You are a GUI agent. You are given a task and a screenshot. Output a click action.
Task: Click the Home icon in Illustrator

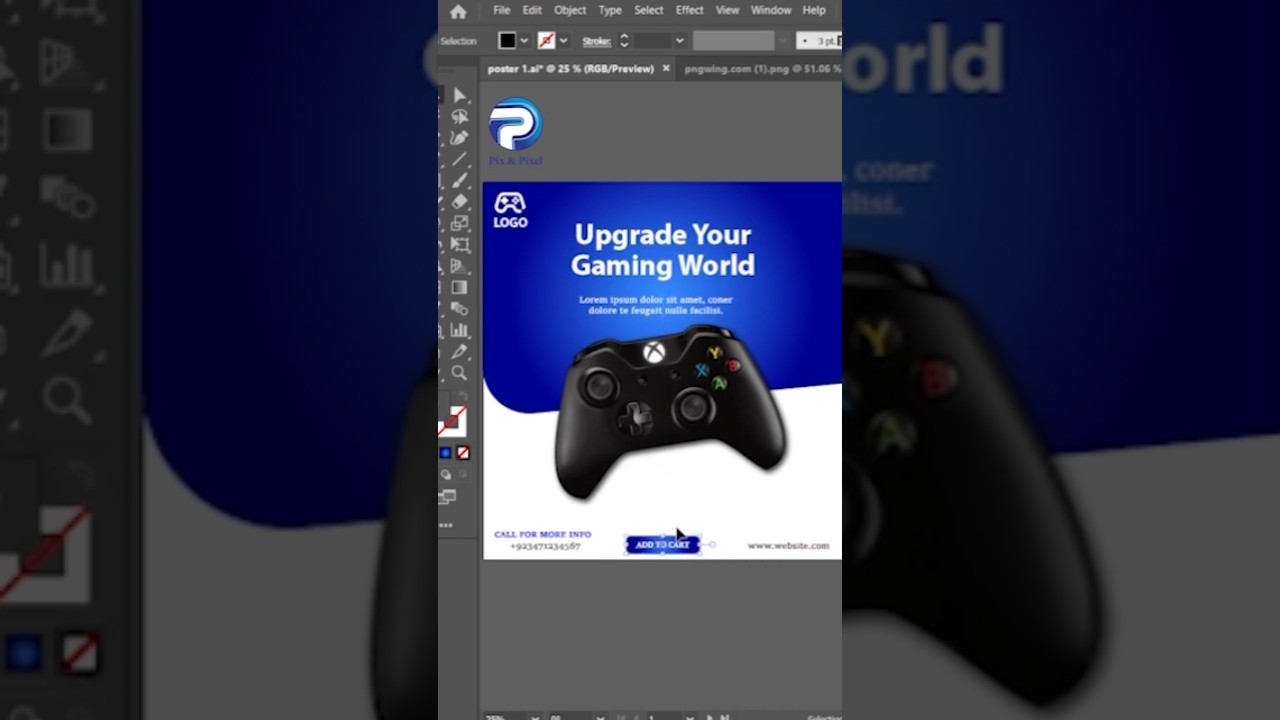[x=458, y=12]
